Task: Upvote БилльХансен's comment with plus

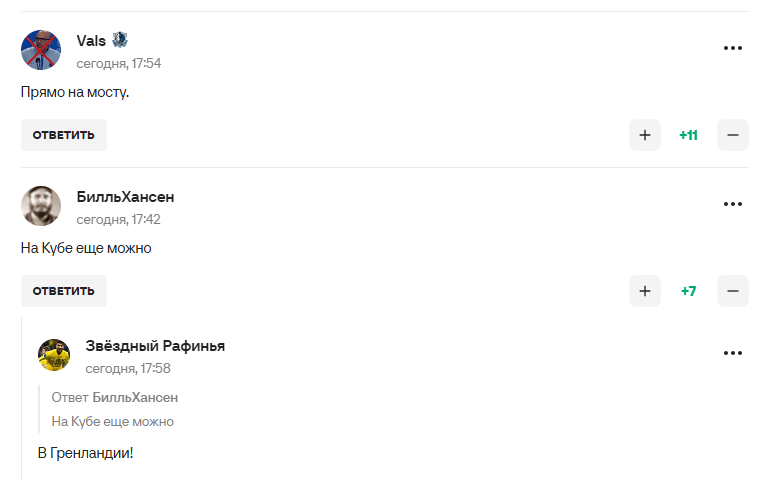Action: (x=645, y=291)
